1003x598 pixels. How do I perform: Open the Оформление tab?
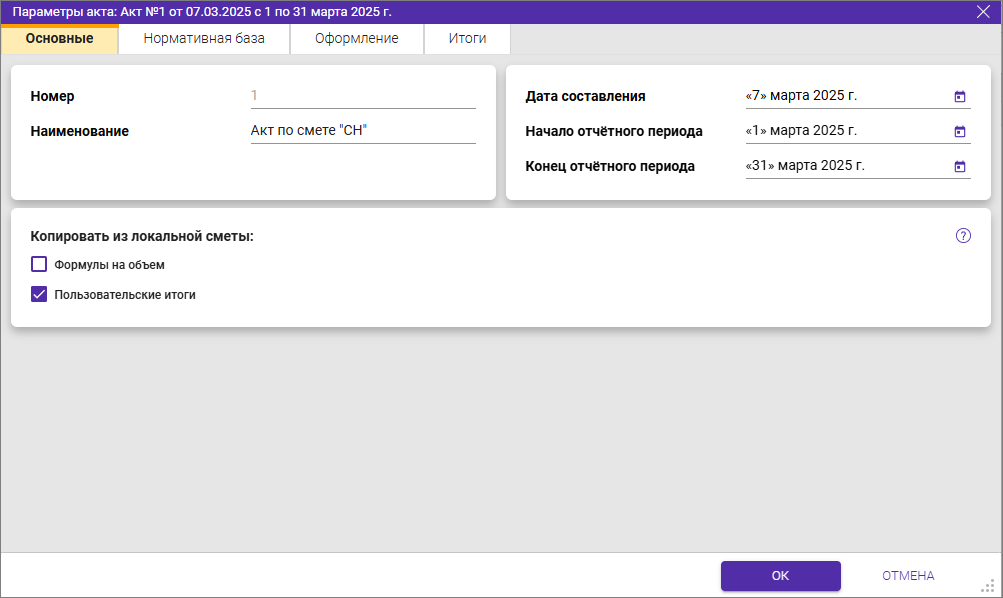(357, 39)
